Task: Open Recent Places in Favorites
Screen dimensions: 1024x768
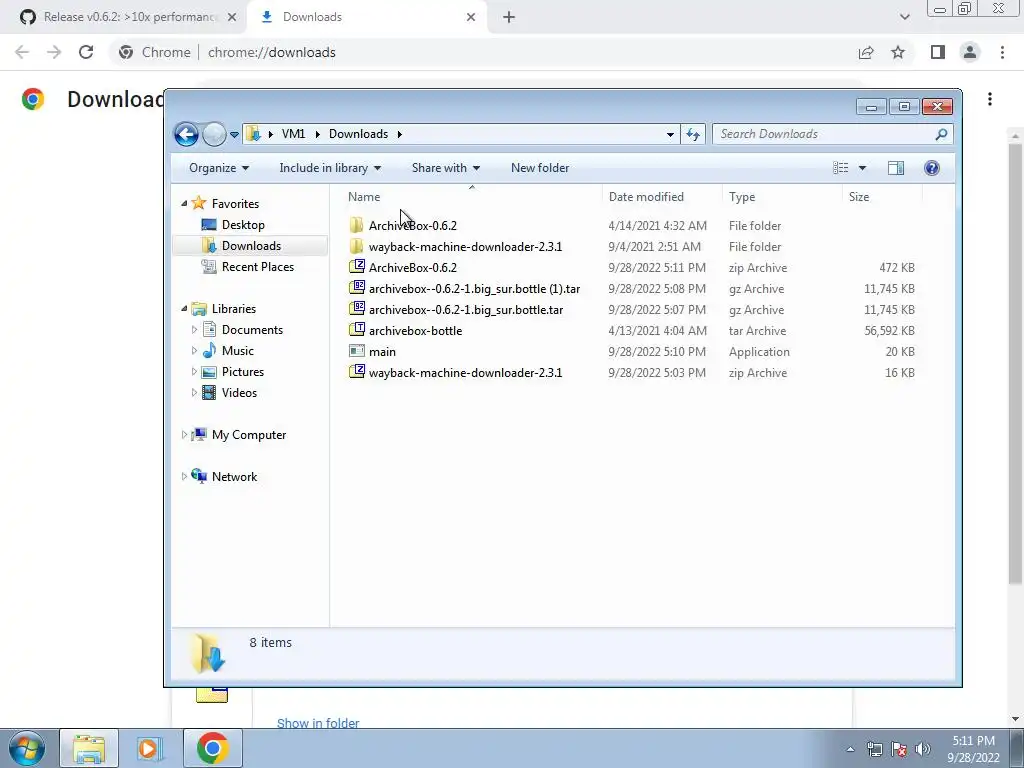Action: 257,266
